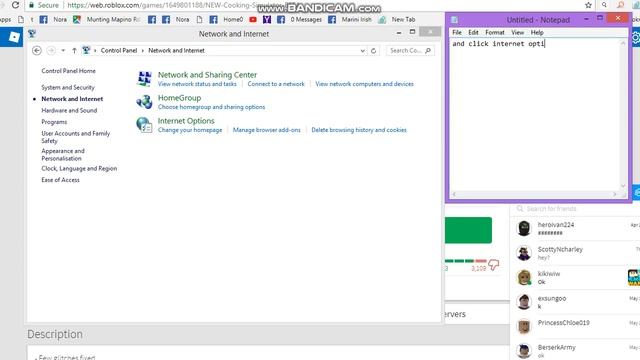Viewport: 640px width, 360px height.
Task: Click View network status and tasks
Action: [197, 84]
